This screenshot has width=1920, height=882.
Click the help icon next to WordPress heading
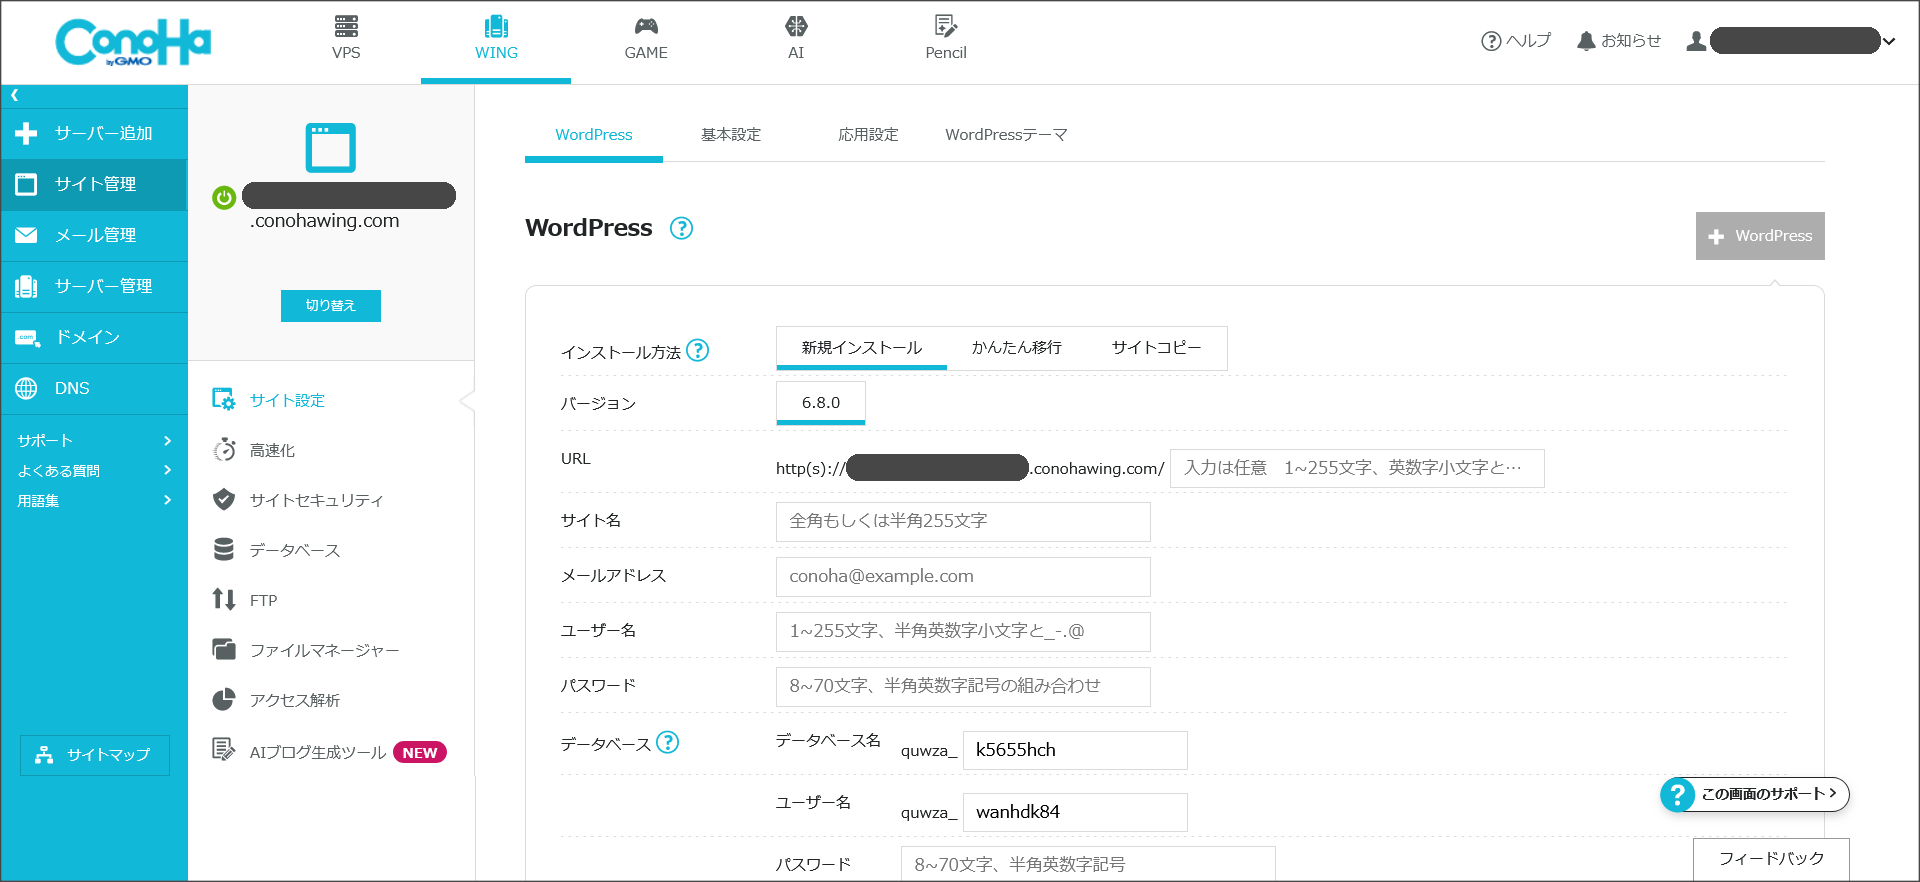(x=681, y=229)
